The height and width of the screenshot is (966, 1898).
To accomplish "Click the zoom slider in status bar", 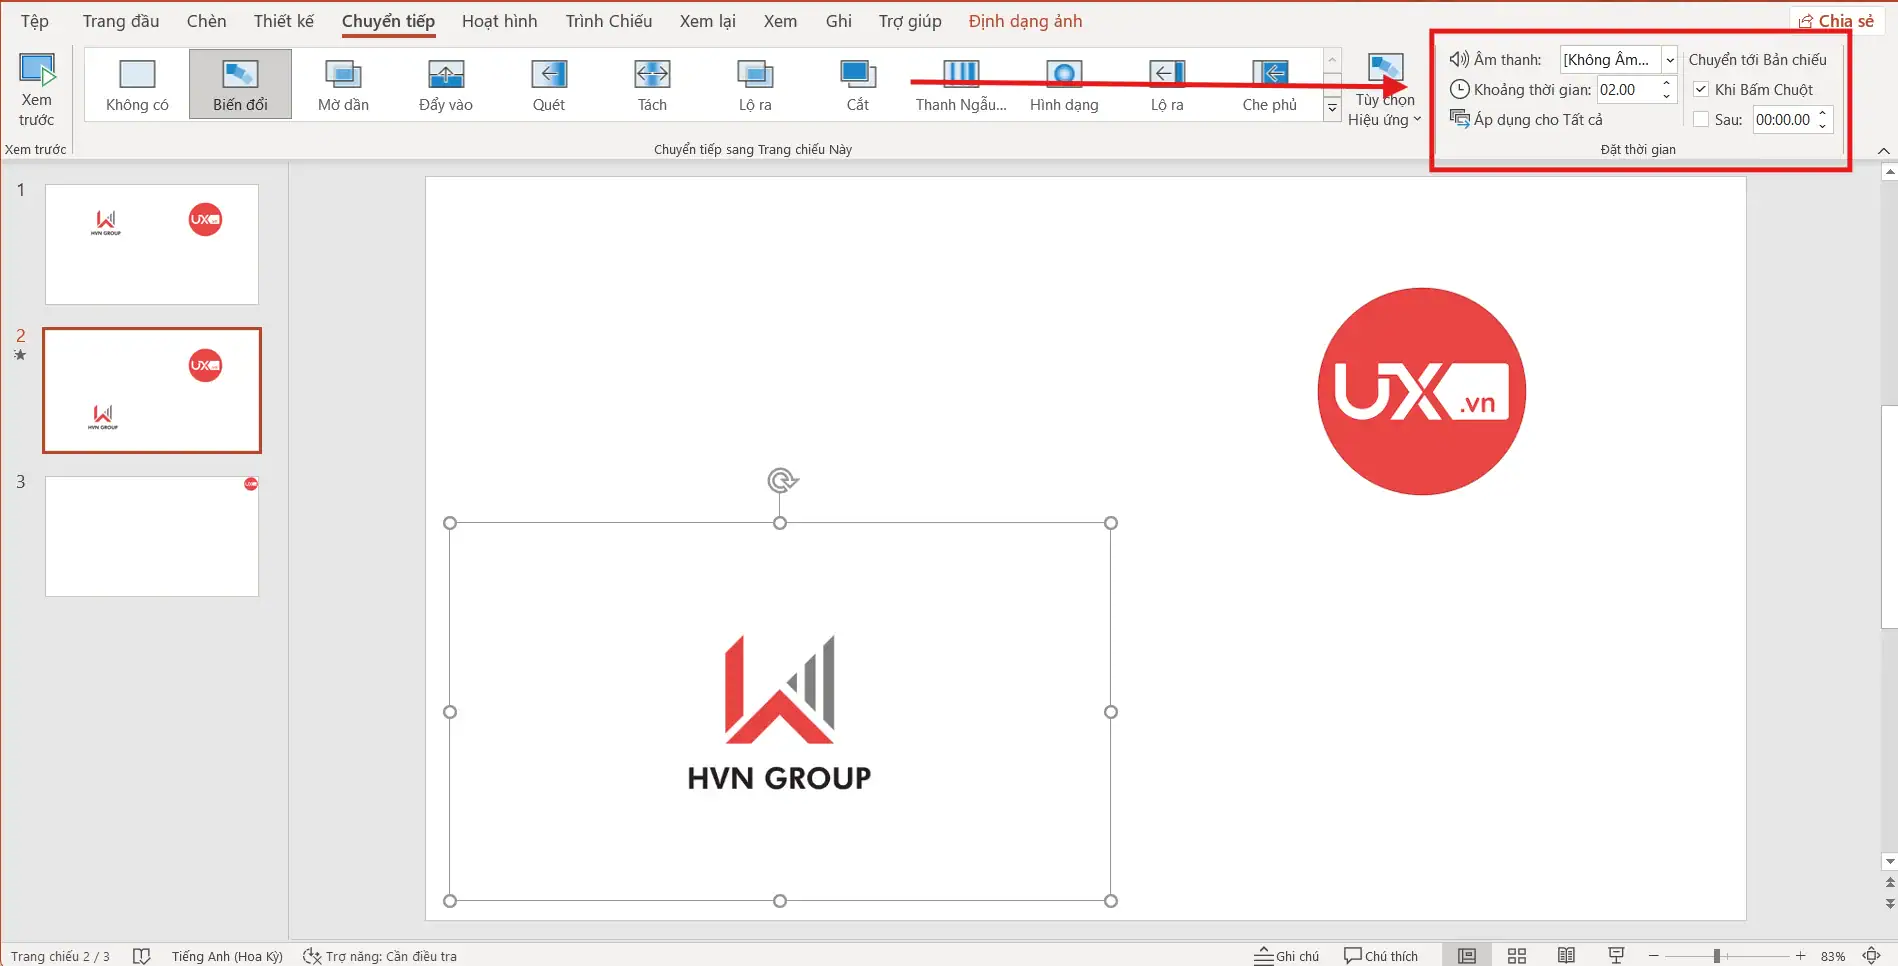I will point(1716,956).
